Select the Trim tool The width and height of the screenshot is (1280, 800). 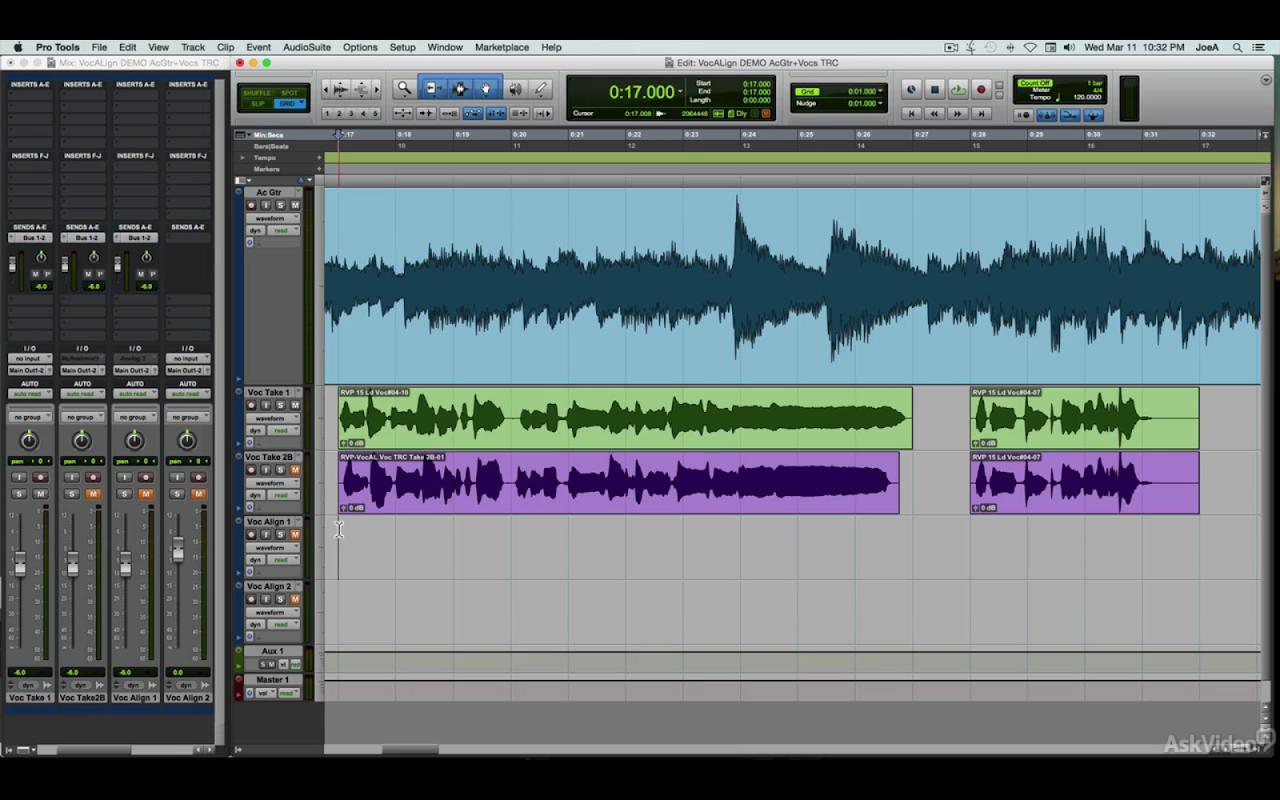tap(432, 89)
